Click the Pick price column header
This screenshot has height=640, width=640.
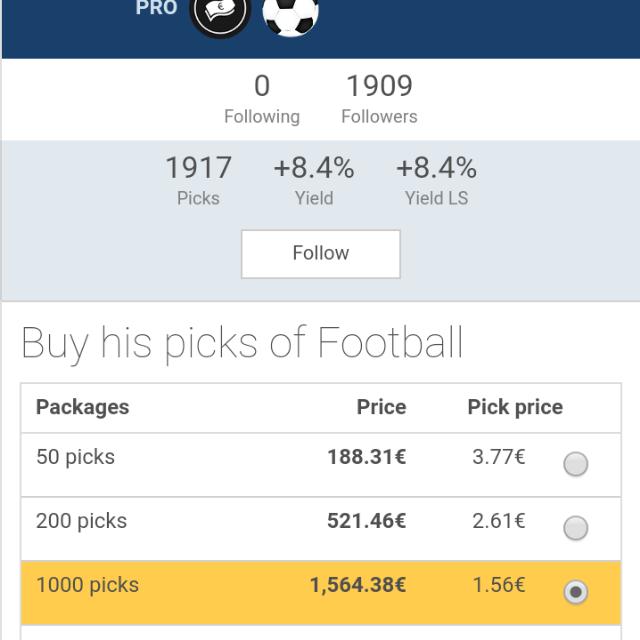[x=515, y=407]
